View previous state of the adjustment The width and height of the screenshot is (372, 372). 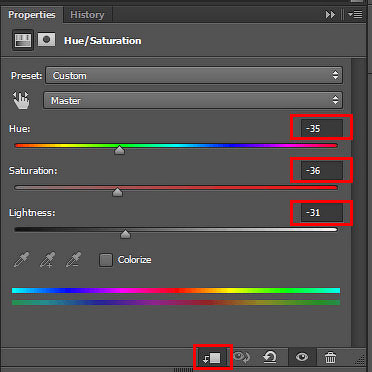click(x=242, y=358)
